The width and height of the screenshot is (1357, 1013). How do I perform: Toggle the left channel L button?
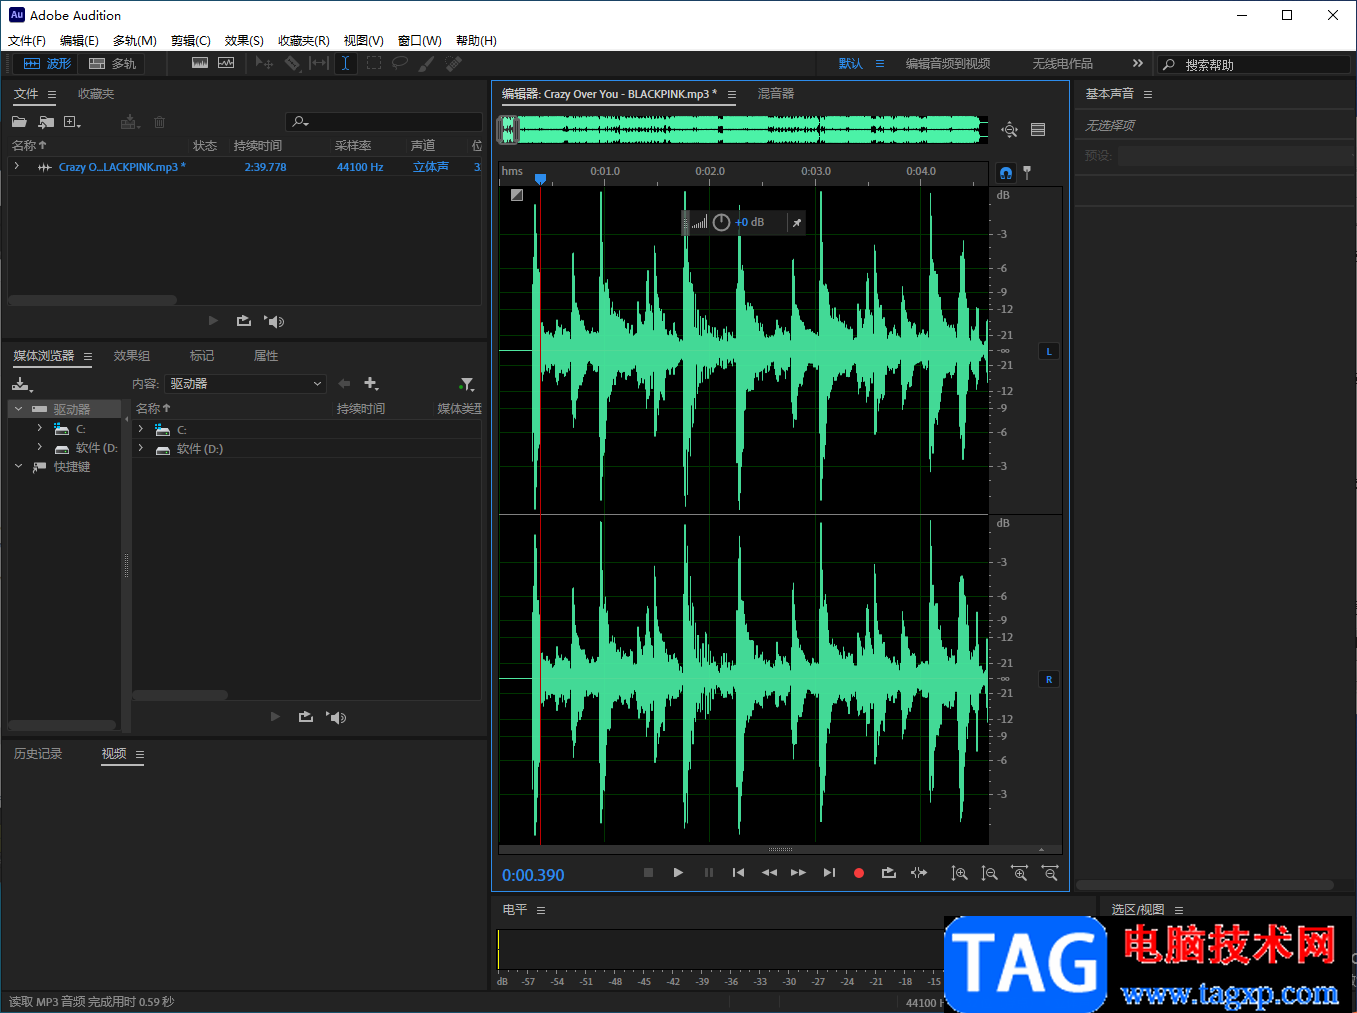(1049, 351)
